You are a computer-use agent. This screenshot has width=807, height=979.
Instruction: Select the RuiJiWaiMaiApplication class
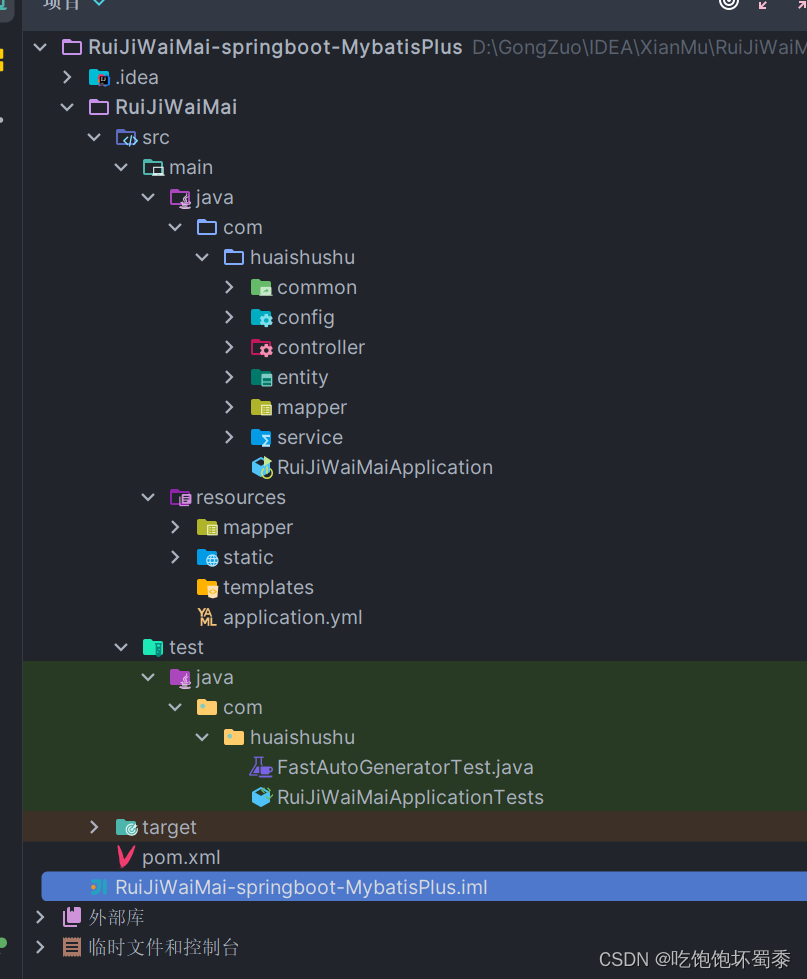[384, 468]
